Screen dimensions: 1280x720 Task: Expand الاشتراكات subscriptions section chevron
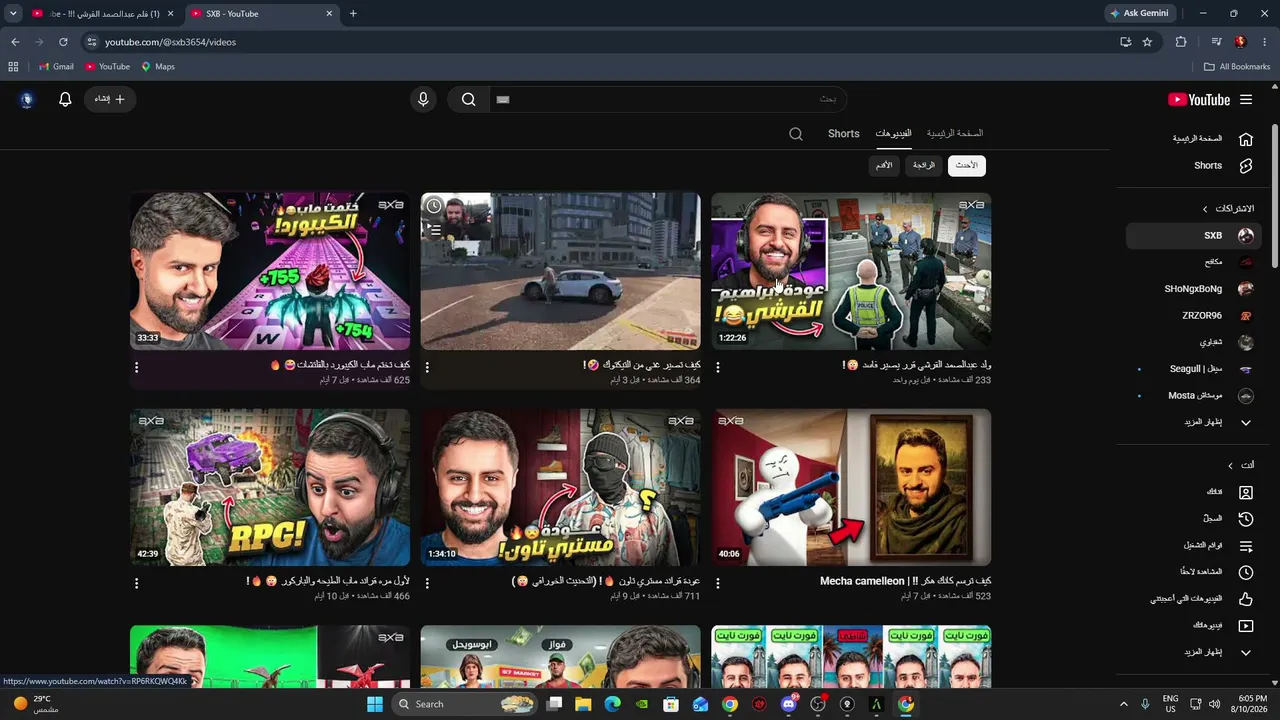pyautogui.click(x=1205, y=209)
